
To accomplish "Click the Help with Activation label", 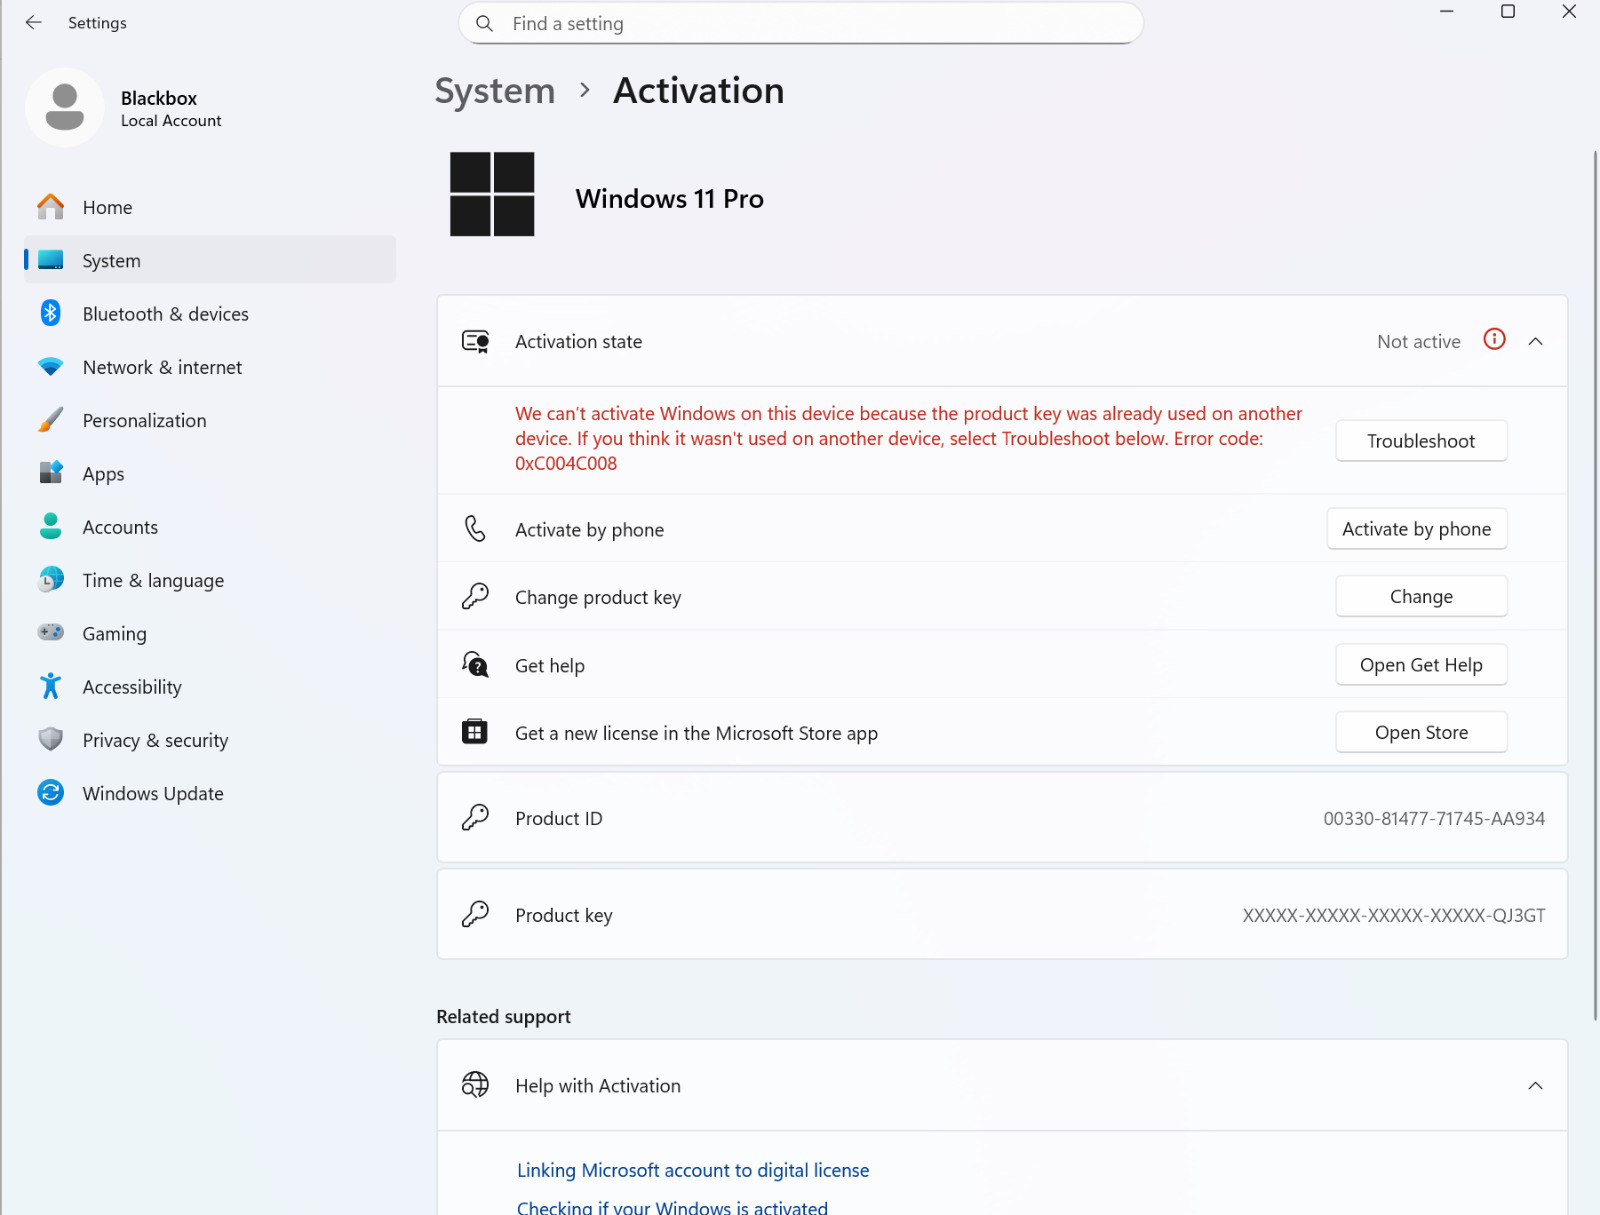I will click(x=598, y=1085).
